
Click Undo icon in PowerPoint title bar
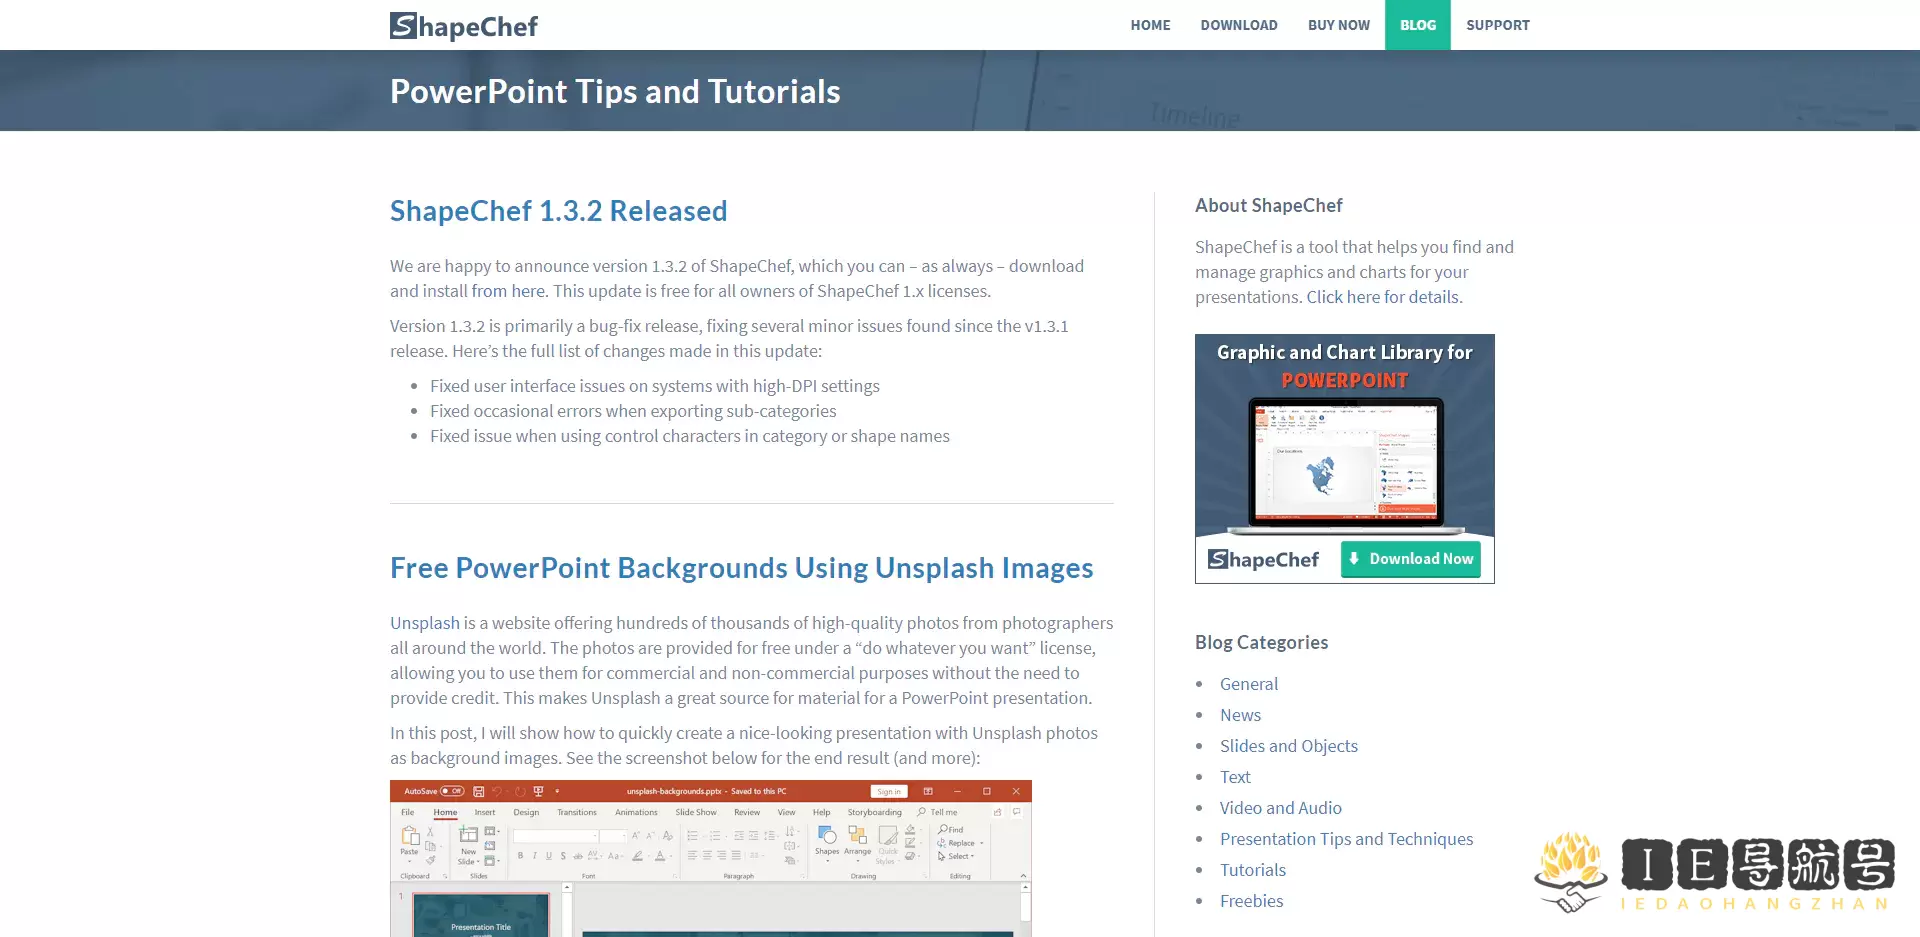coord(497,791)
